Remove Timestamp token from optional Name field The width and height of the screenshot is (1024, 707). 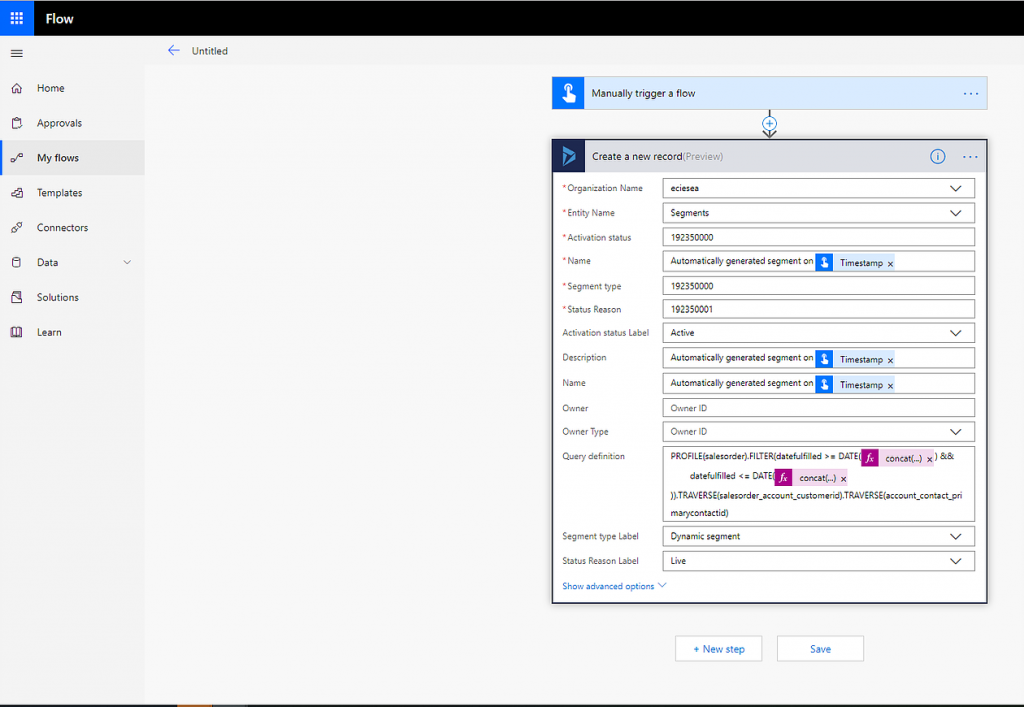point(890,386)
